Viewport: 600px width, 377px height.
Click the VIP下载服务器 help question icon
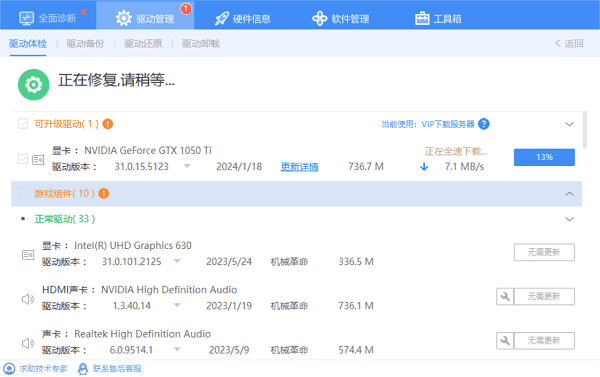tap(484, 124)
